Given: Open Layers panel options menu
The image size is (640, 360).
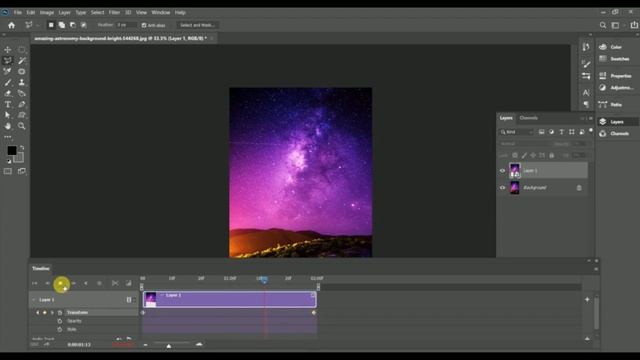Looking at the screenshot, I should (x=591, y=118).
